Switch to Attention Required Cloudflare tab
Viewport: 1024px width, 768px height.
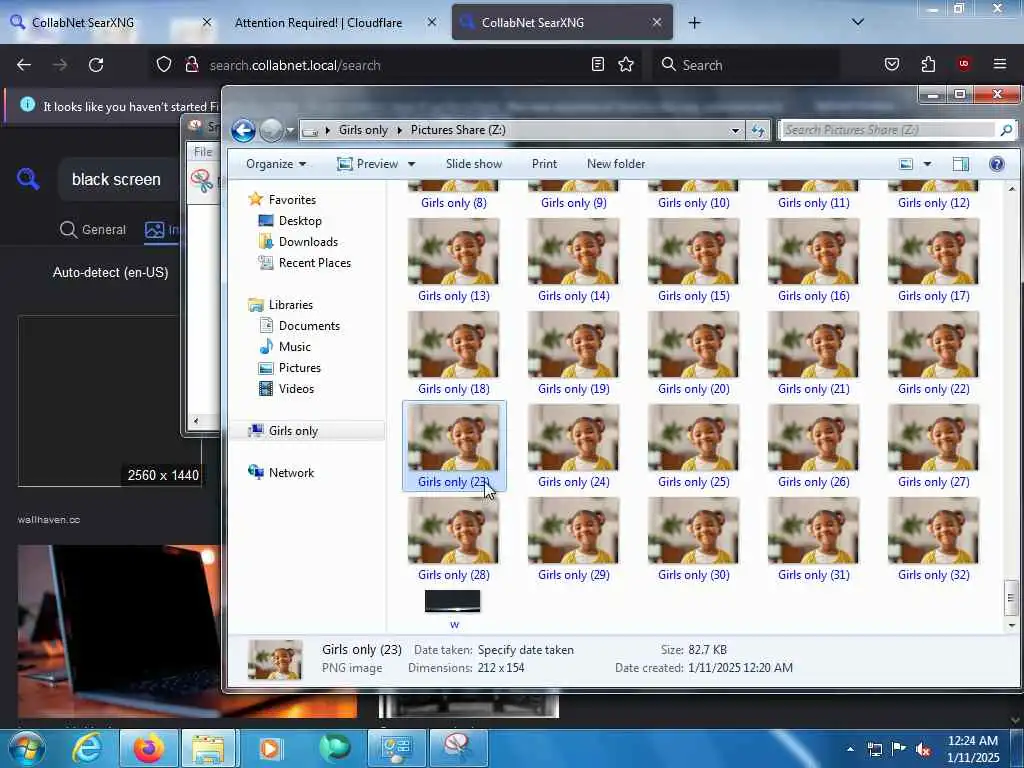[x=318, y=23]
